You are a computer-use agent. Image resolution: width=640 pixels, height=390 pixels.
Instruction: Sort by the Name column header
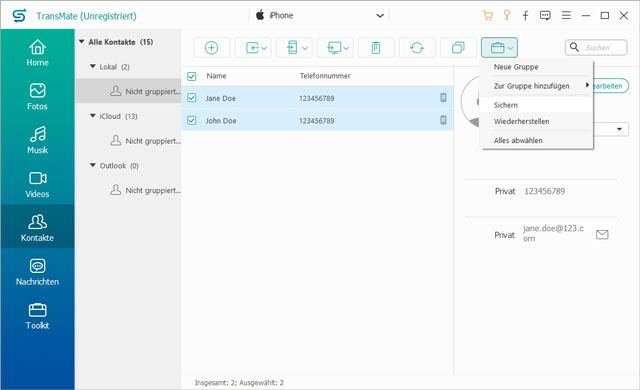point(216,76)
